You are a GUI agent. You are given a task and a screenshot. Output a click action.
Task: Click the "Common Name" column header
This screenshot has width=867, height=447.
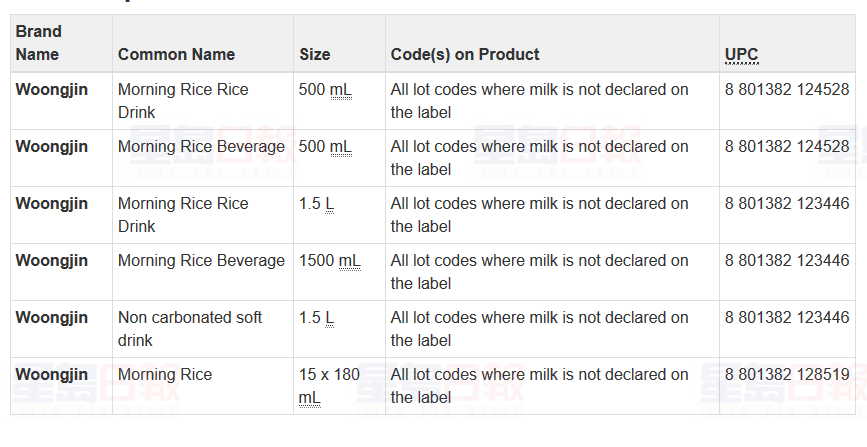point(176,54)
